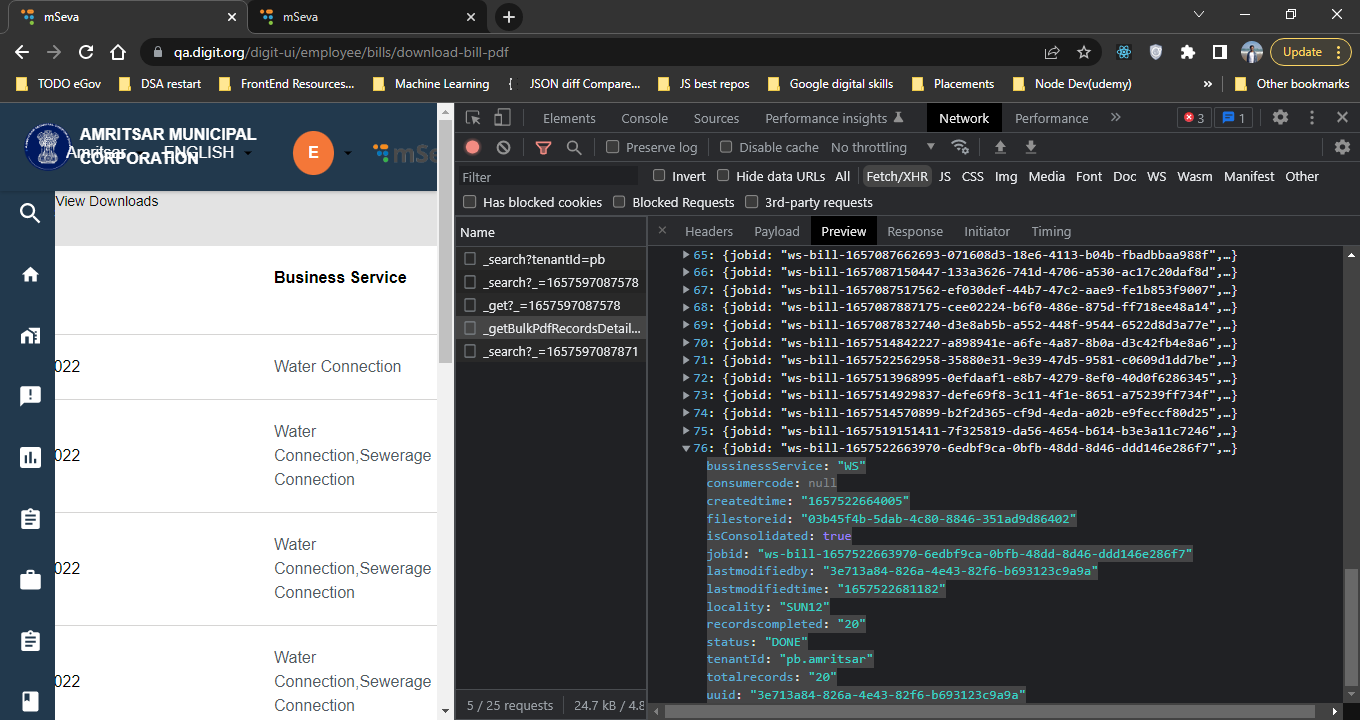
Task: Click the clear network log icon
Action: [x=504, y=147]
